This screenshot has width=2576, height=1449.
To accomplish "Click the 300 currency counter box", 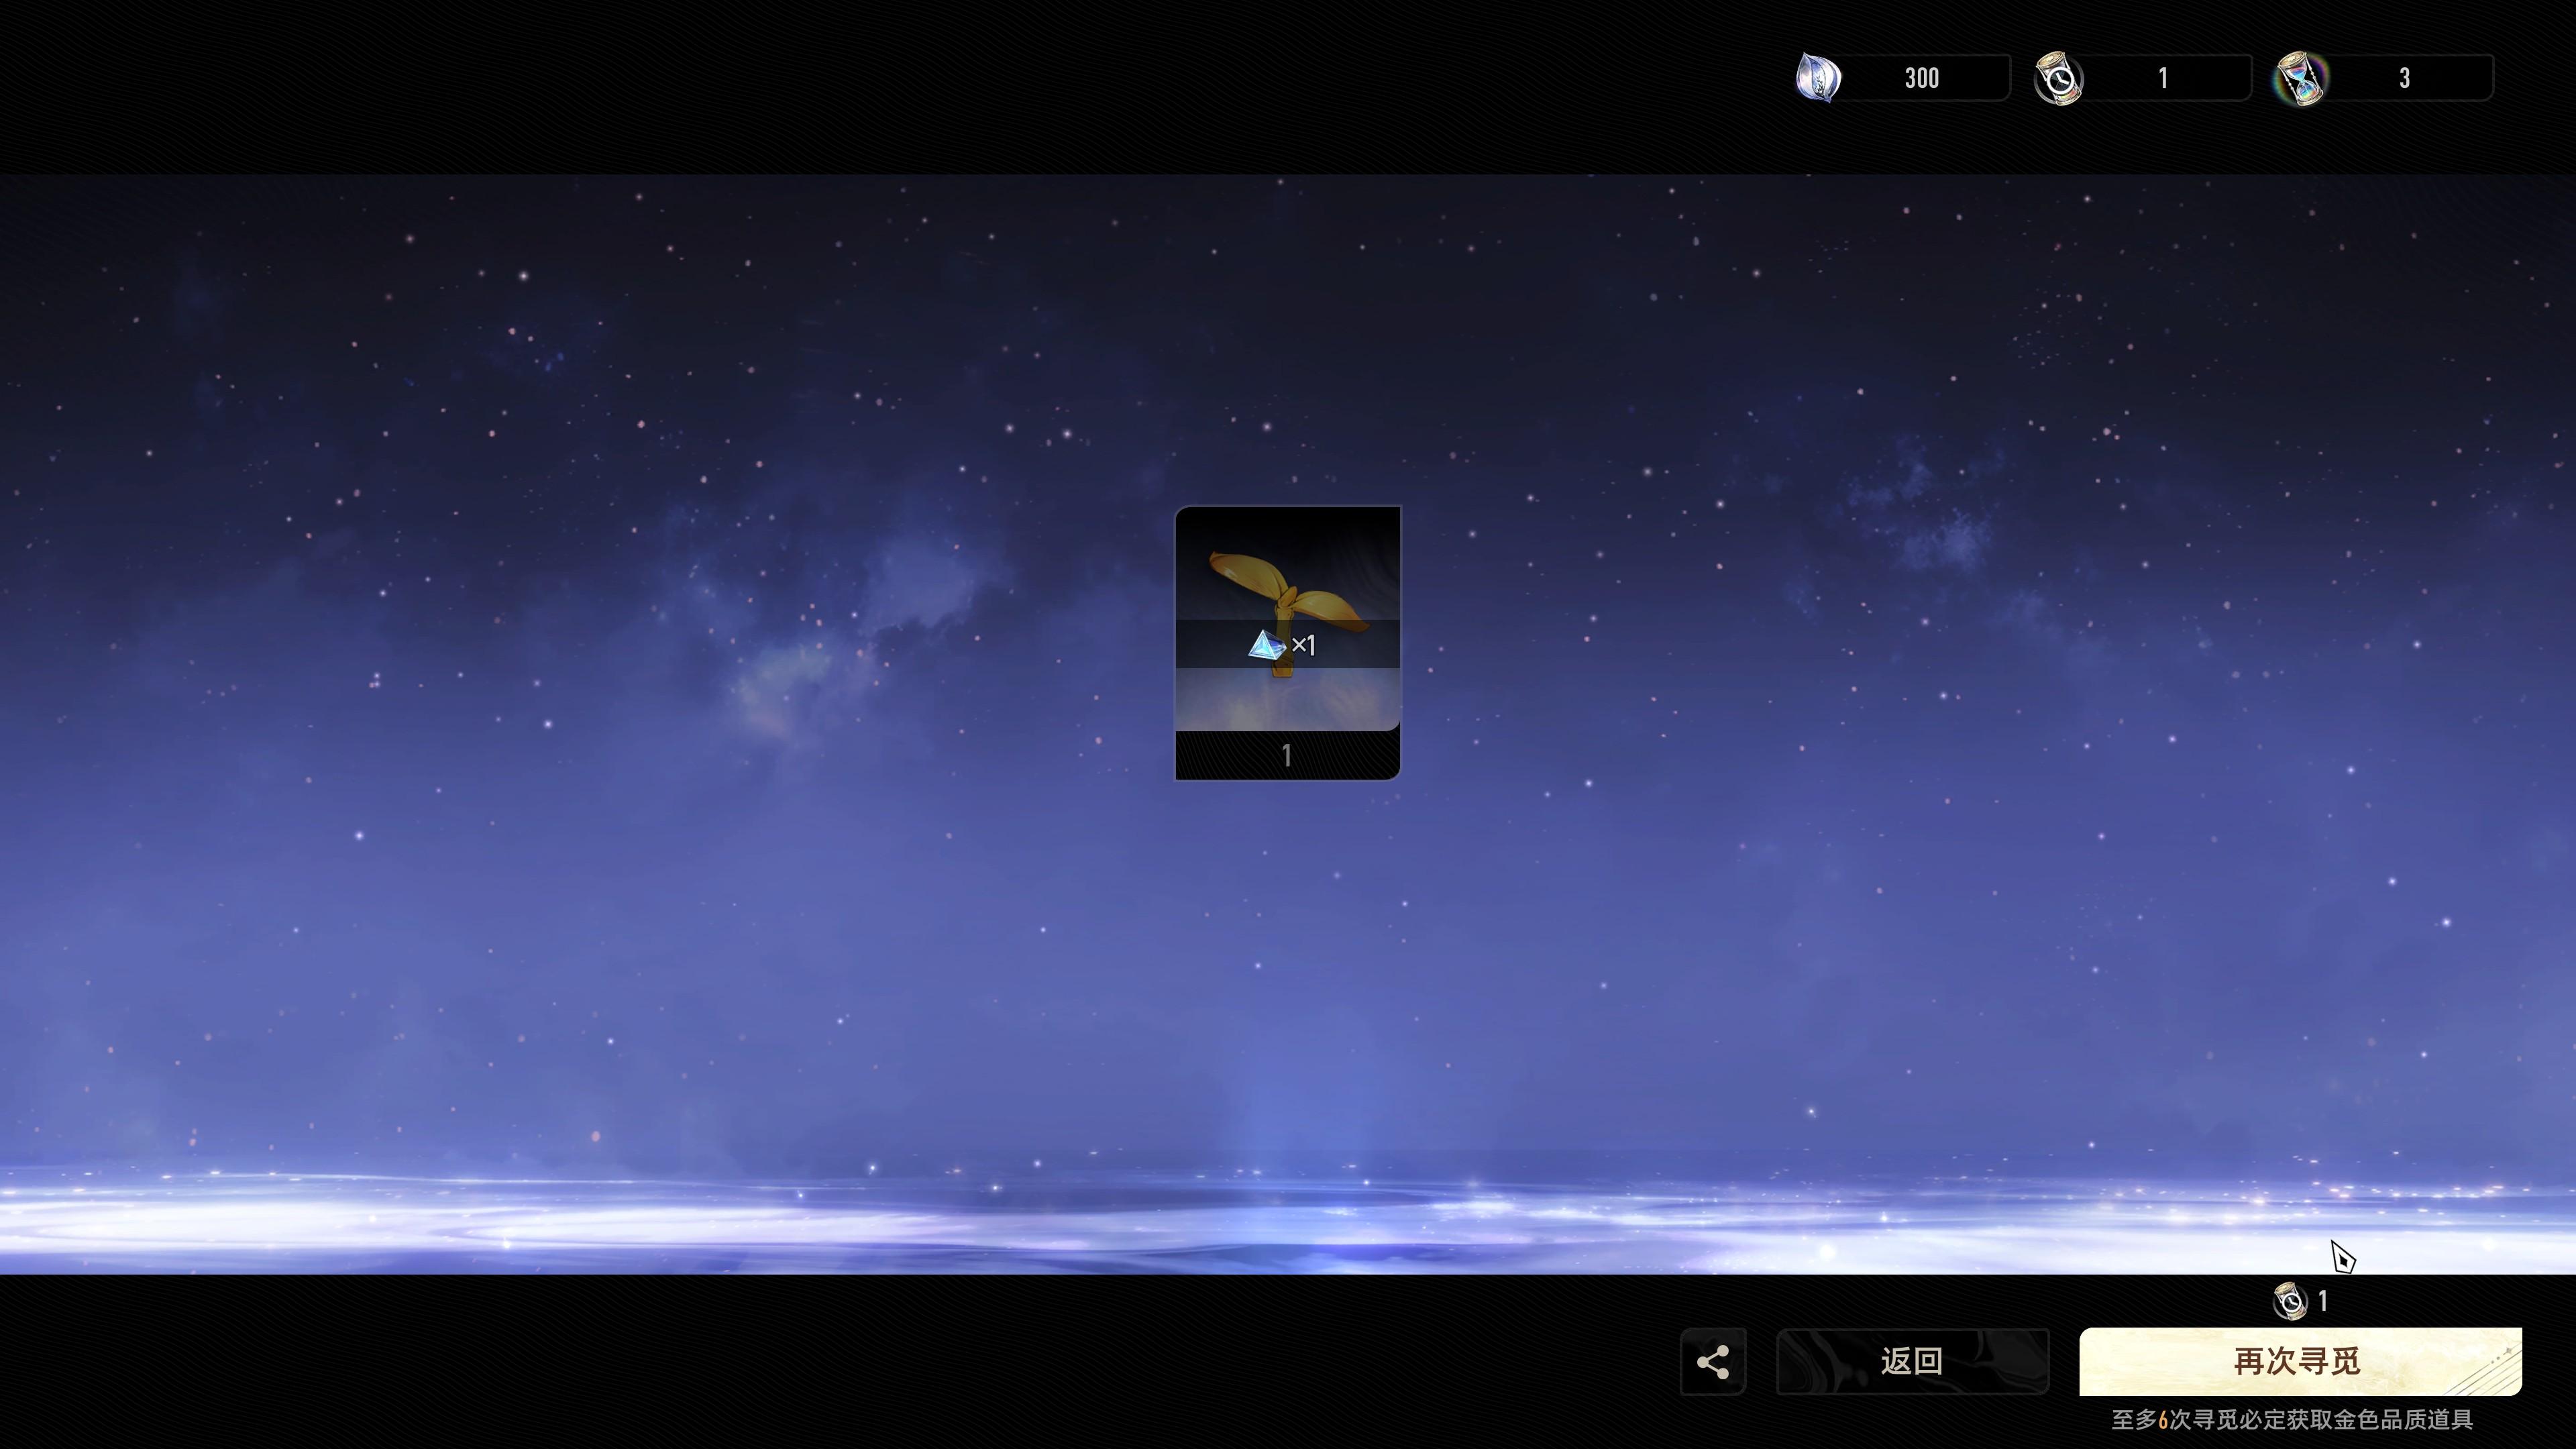I will point(1921,78).
